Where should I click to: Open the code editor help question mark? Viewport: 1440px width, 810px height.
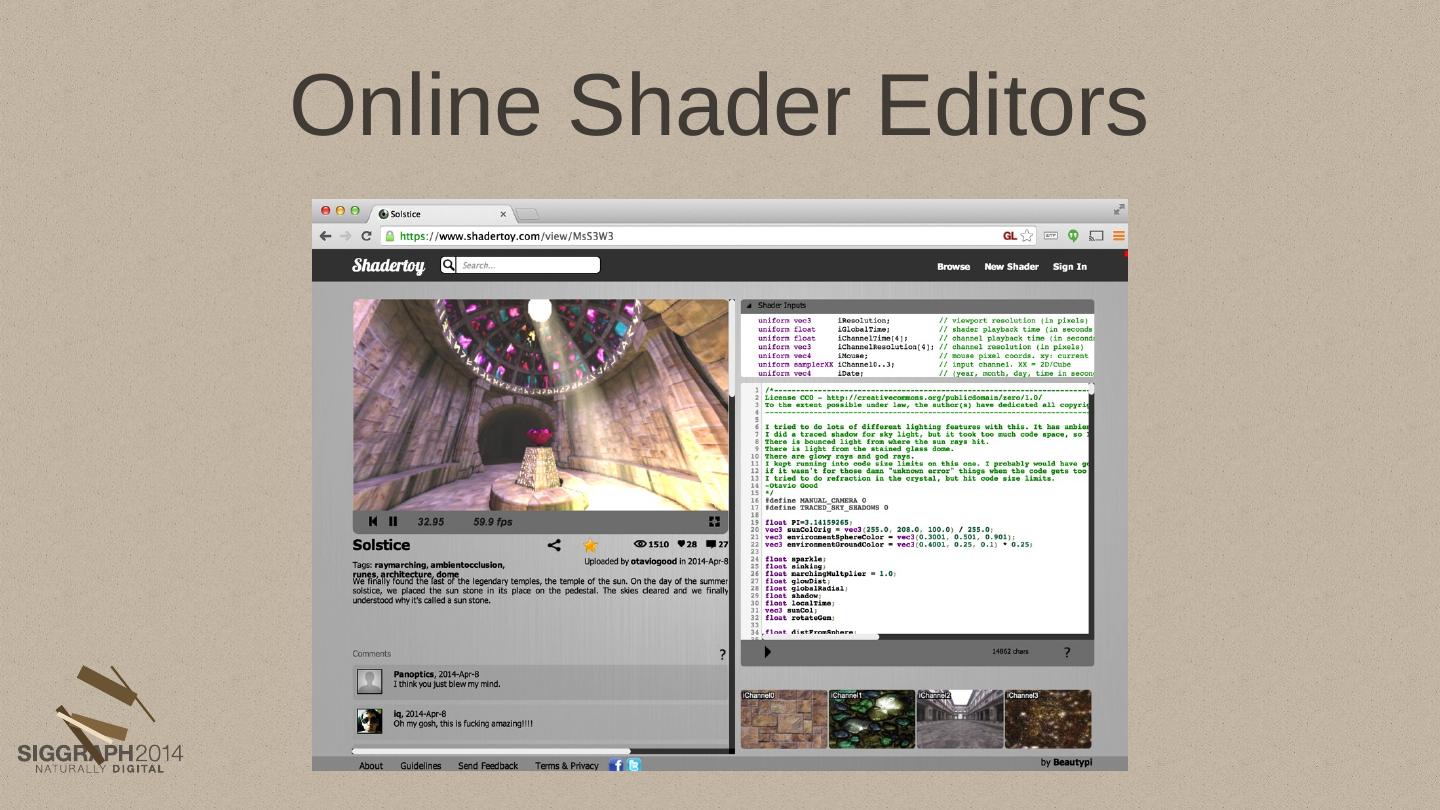(x=1066, y=652)
